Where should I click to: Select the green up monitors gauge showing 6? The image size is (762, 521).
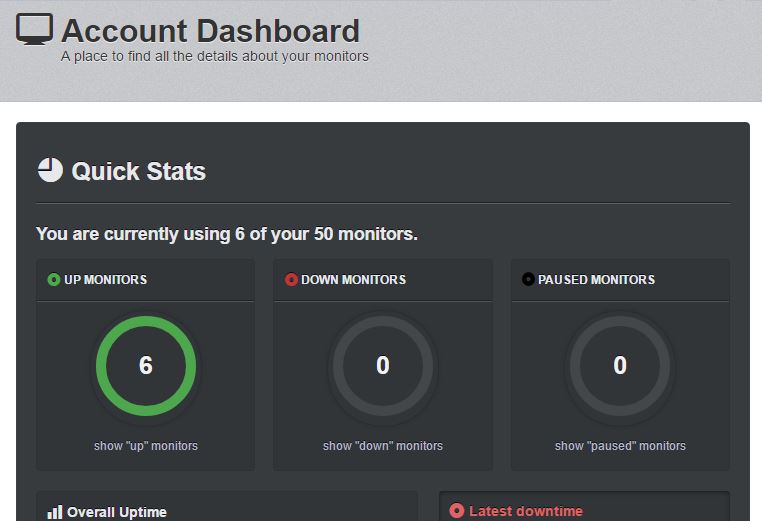pos(146,366)
